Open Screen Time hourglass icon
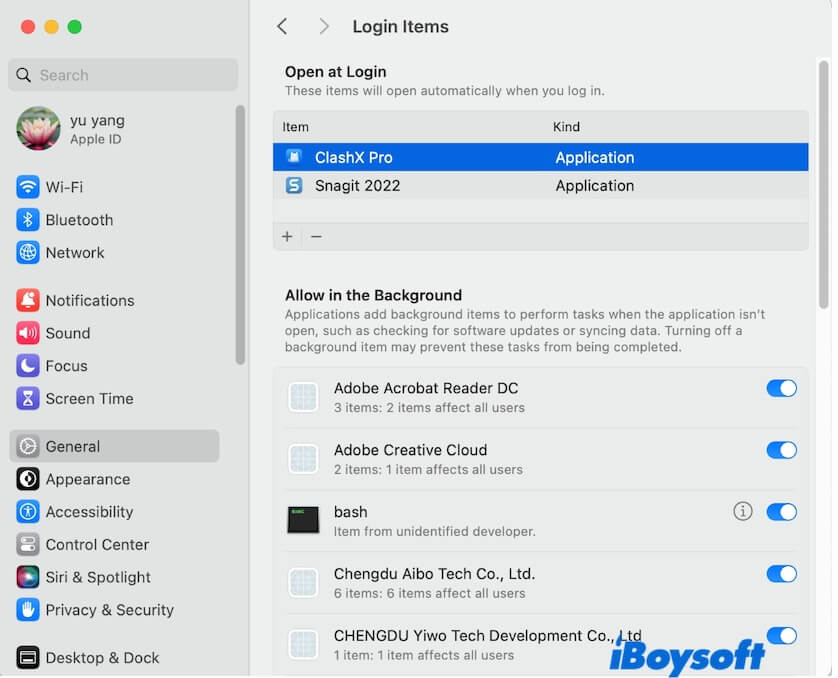The image size is (838, 678). click(28, 398)
